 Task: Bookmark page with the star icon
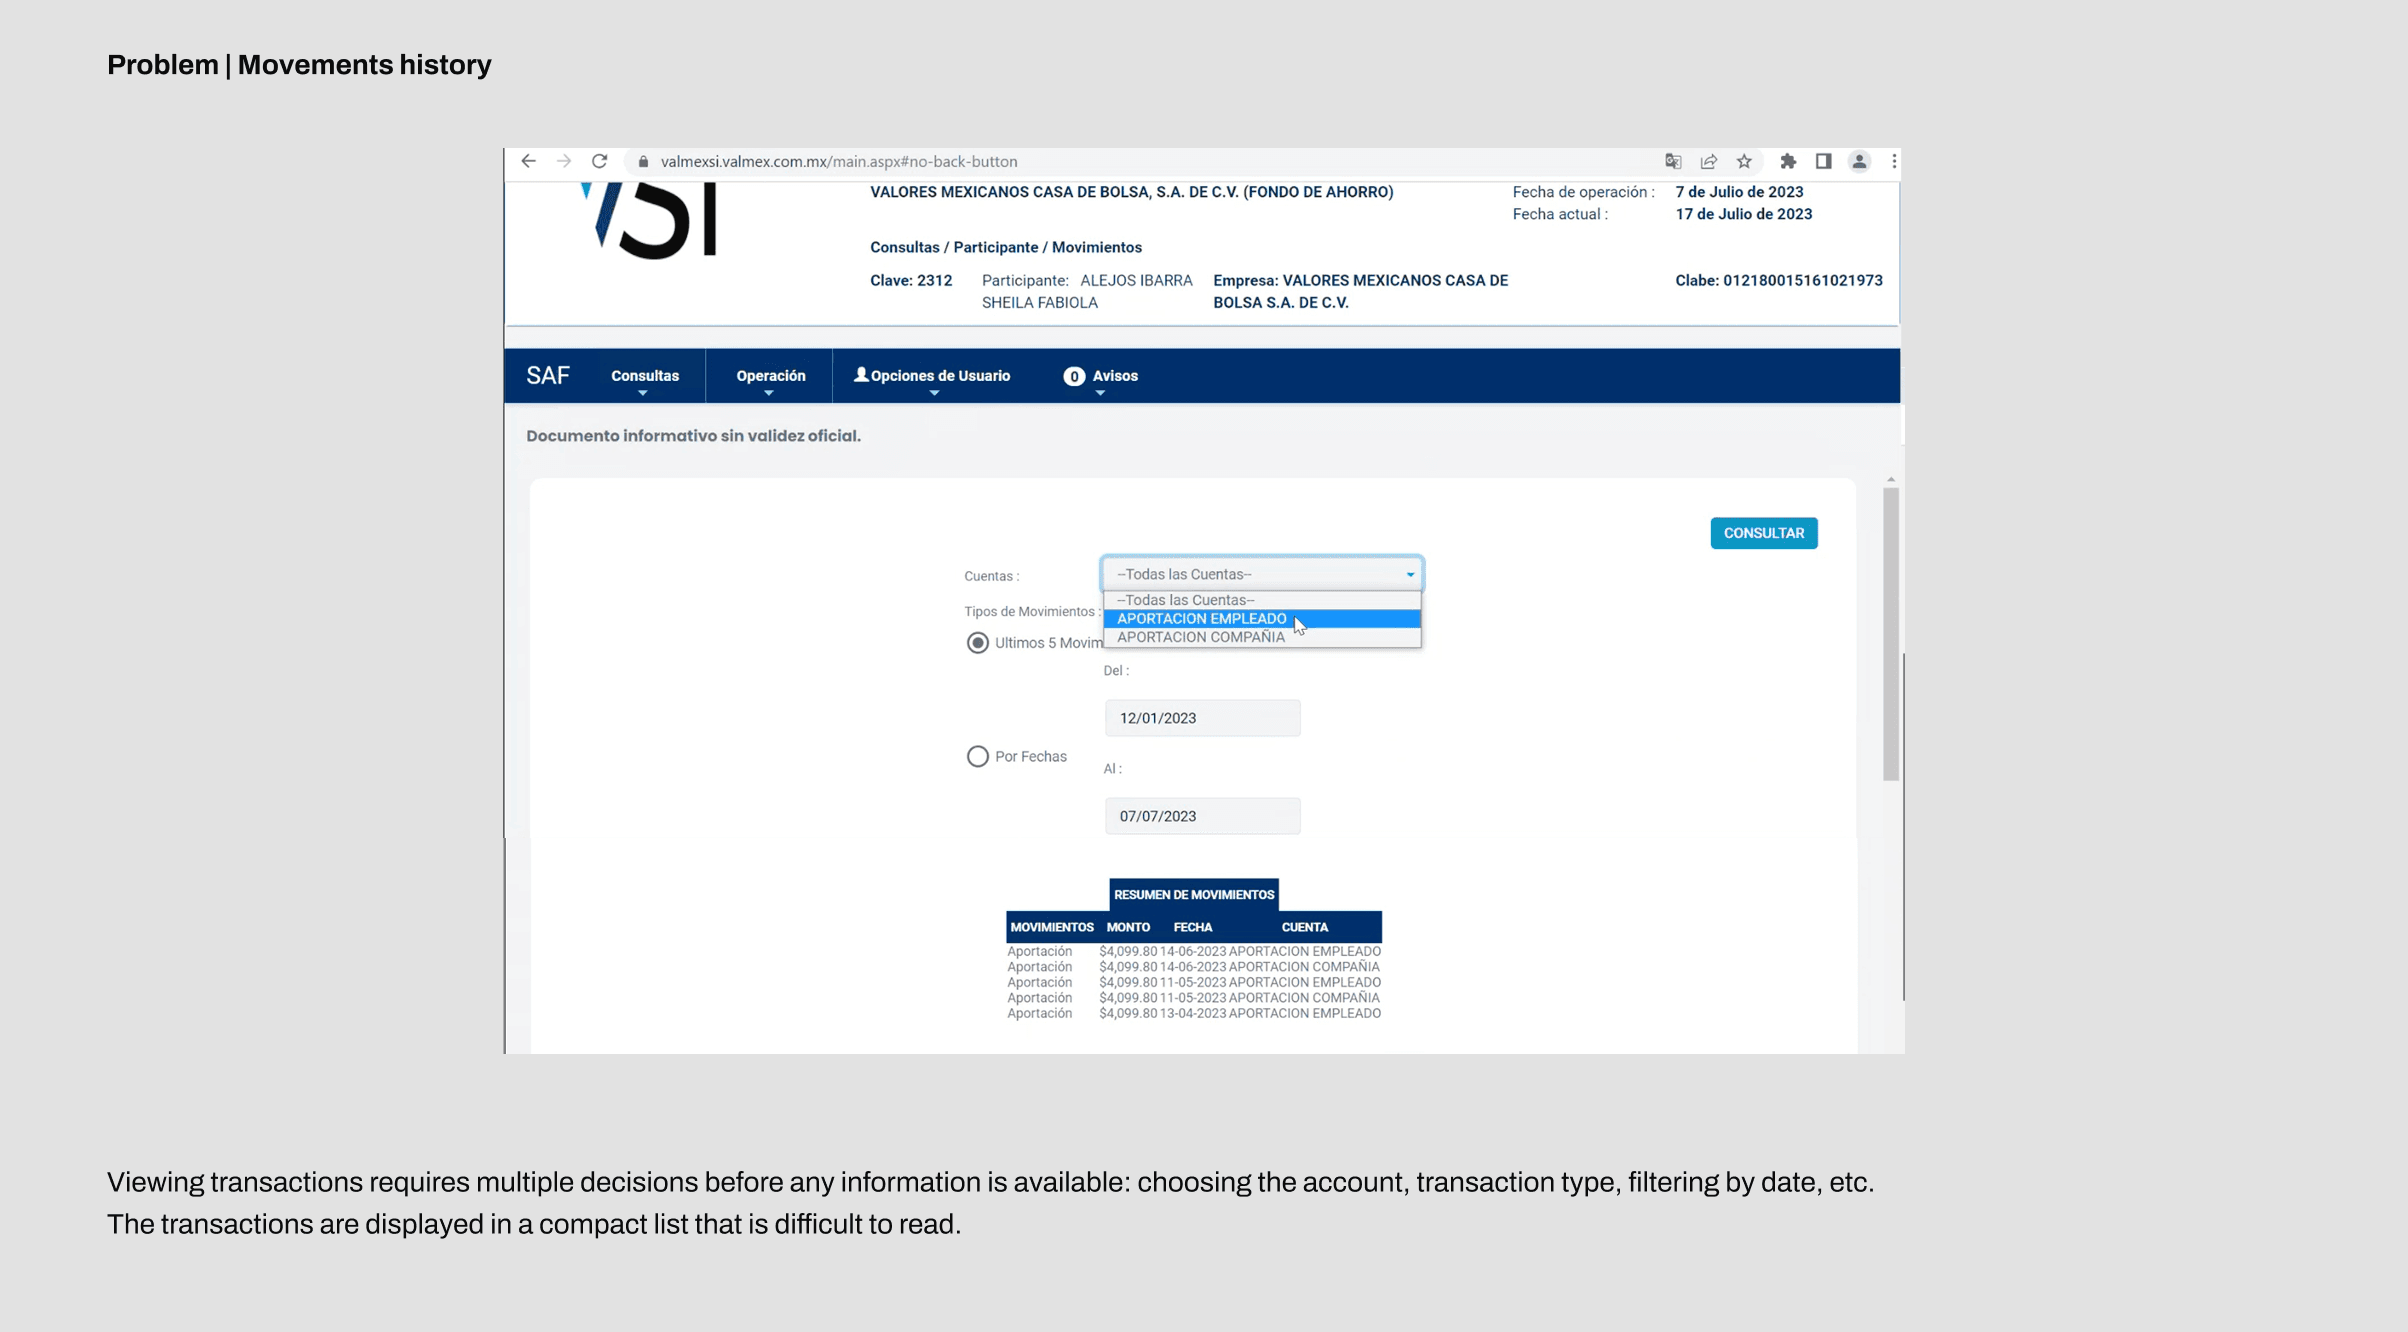point(1744,161)
